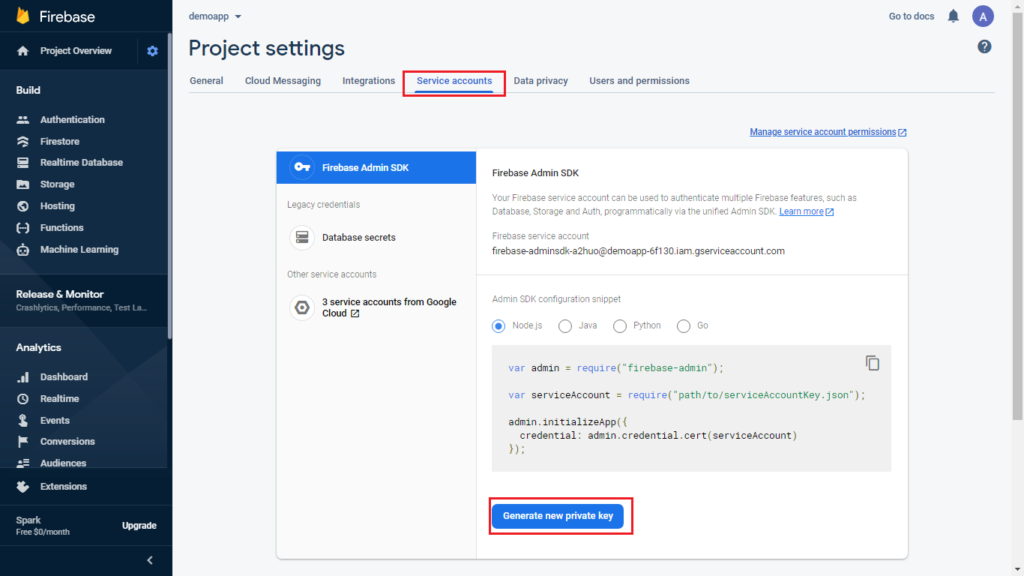This screenshot has height=576, width=1024.
Task: Expand the Release & Monitor section
Action: click(x=84, y=300)
